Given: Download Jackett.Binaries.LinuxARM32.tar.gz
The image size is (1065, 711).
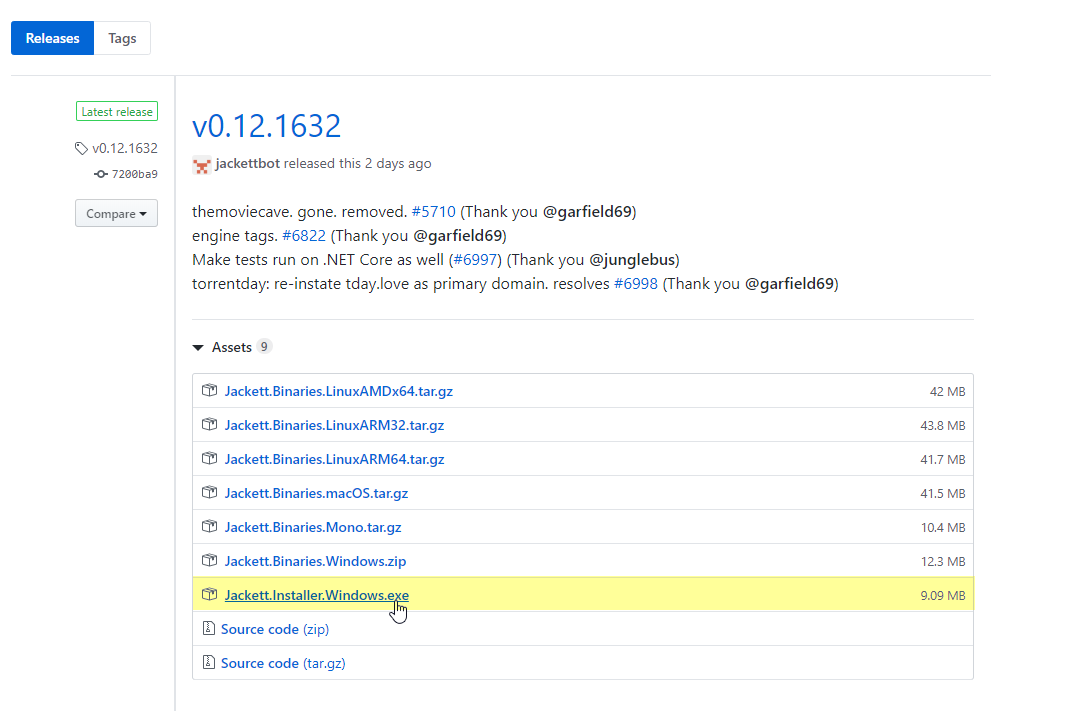Looking at the screenshot, I should click(x=334, y=425).
